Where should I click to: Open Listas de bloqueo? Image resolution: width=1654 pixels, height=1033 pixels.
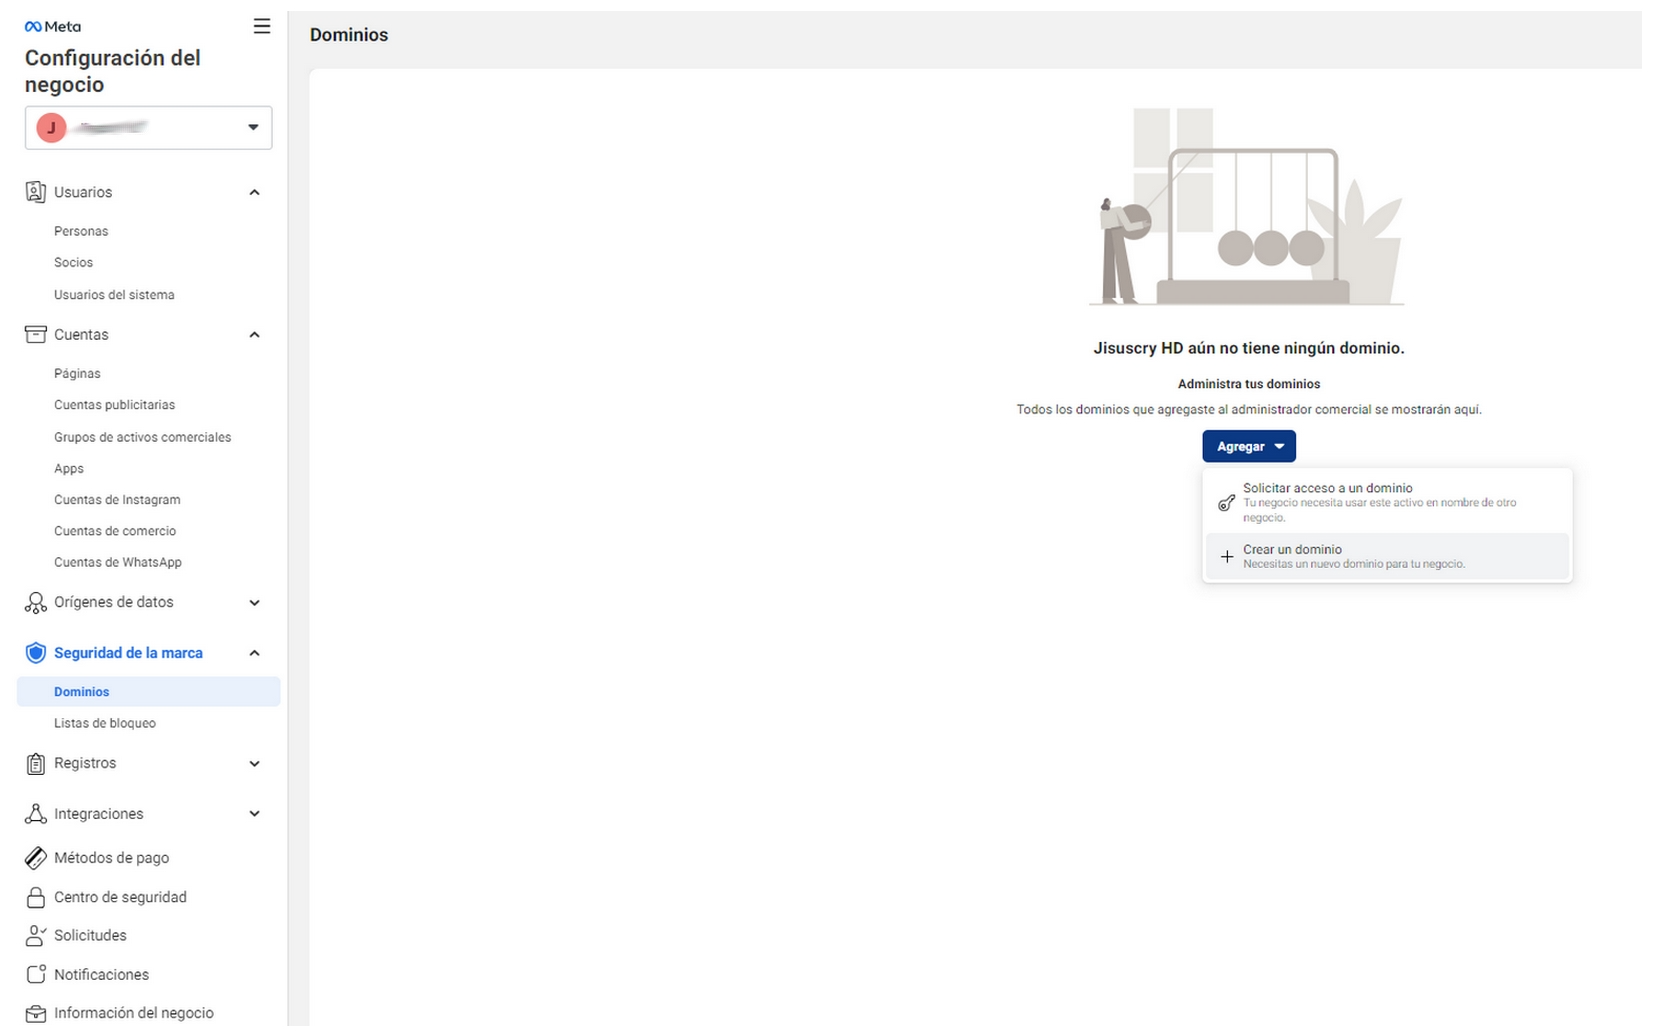pyautogui.click(x=105, y=723)
